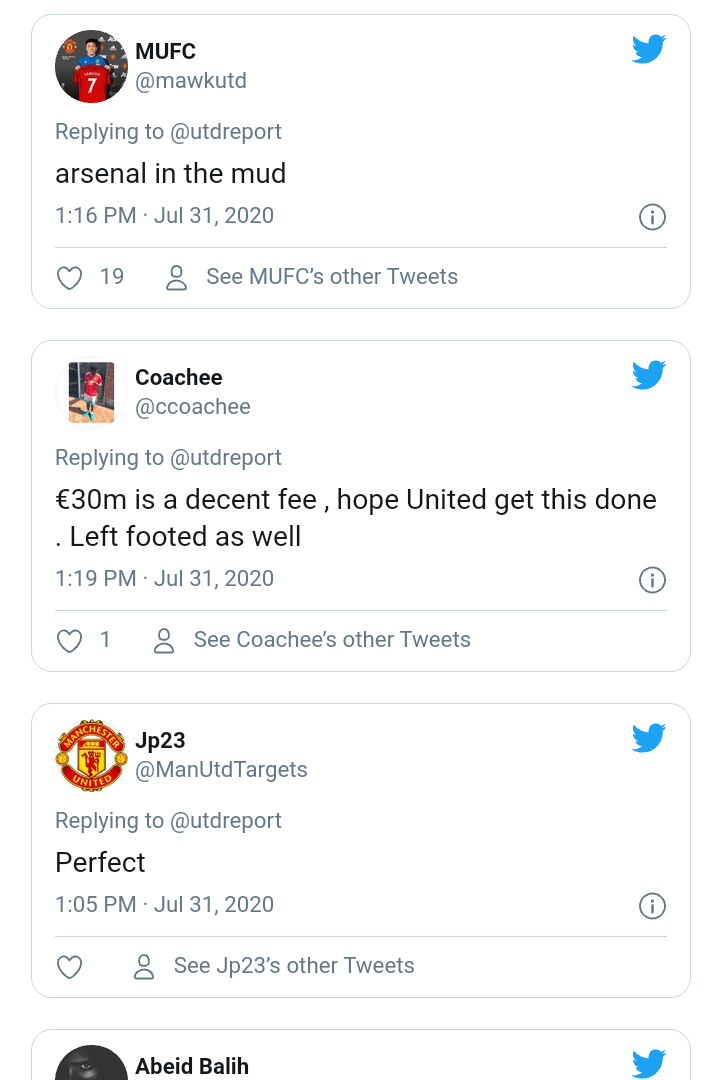Like MUFC's tweet with the heart icon

tap(69, 278)
